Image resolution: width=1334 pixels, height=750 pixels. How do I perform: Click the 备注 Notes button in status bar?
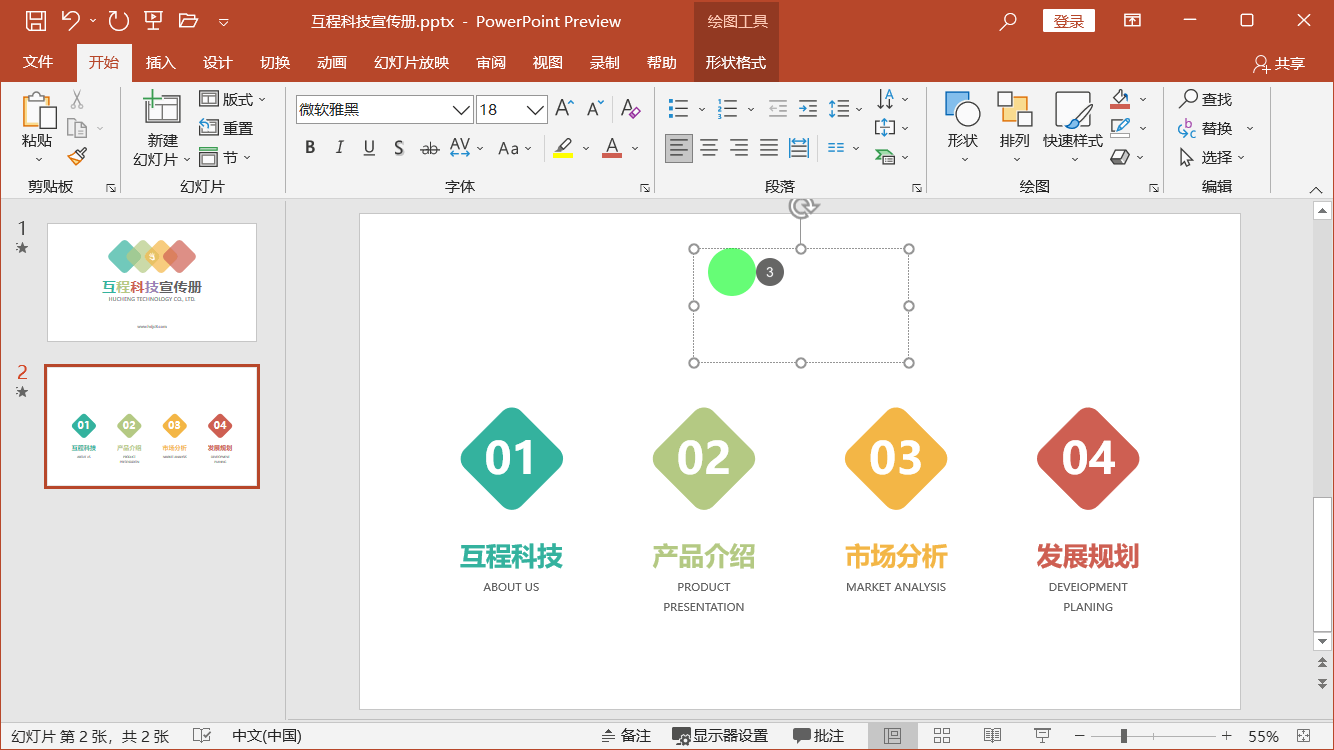coord(626,736)
